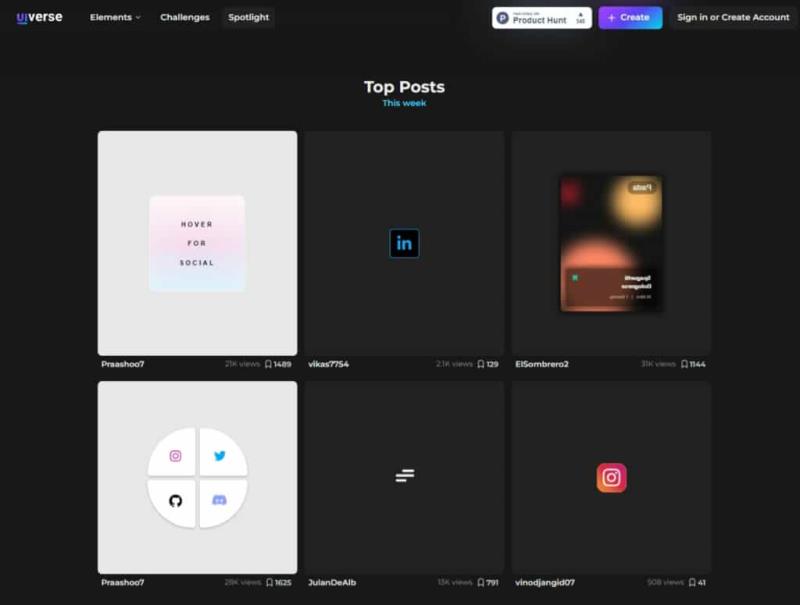Viewport: 800px width, 605px height.
Task: Bookmark the post showing 1489 saves
Action: coord(268,364)
